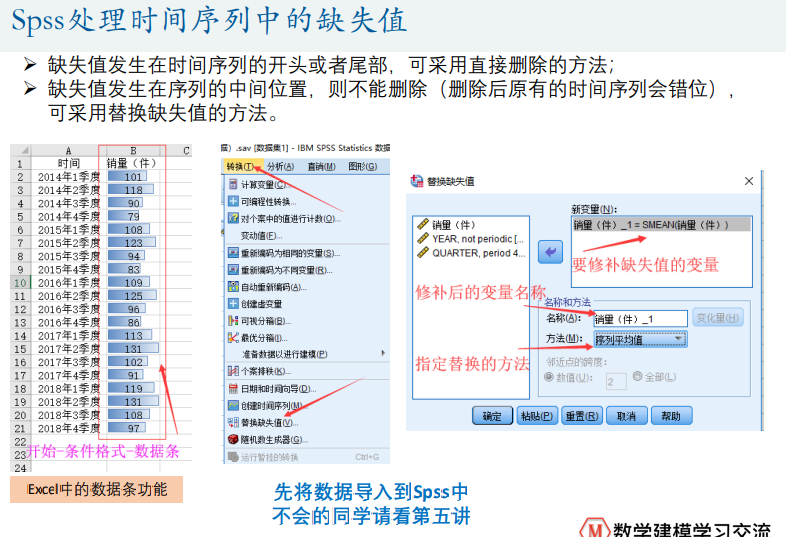Image resolution: width=788 pixels, height=537 pixels.
Task: Open the 转换(T) Transform menu
Action: click(240, 166)
